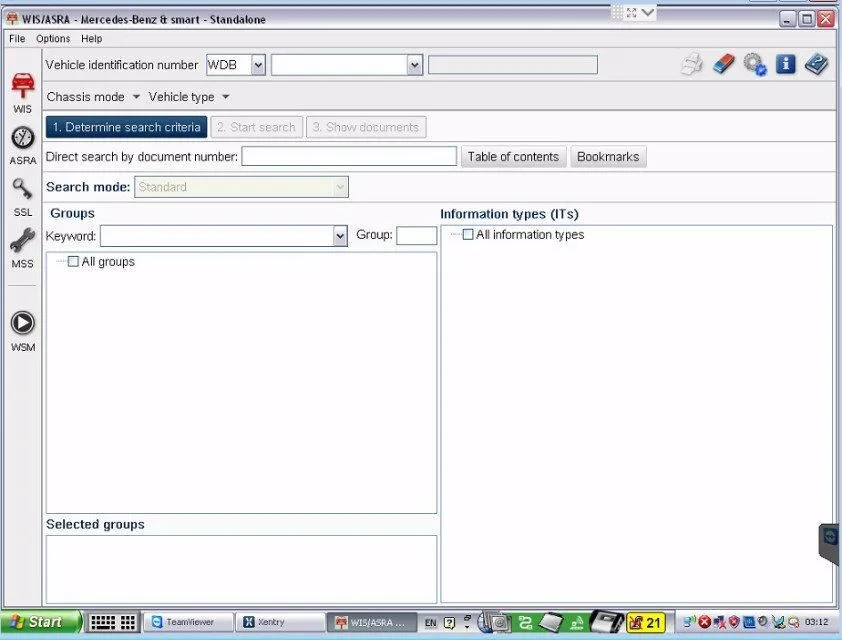Screen dimensions: 842x640
Task: Click the red shield tray icon
Action: (x=734, y=622)
